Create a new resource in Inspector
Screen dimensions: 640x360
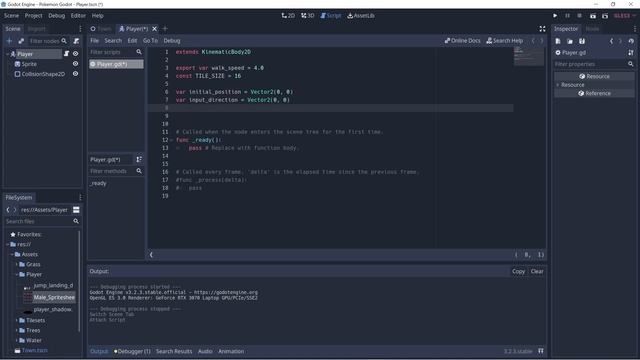[x=558, y=41]
